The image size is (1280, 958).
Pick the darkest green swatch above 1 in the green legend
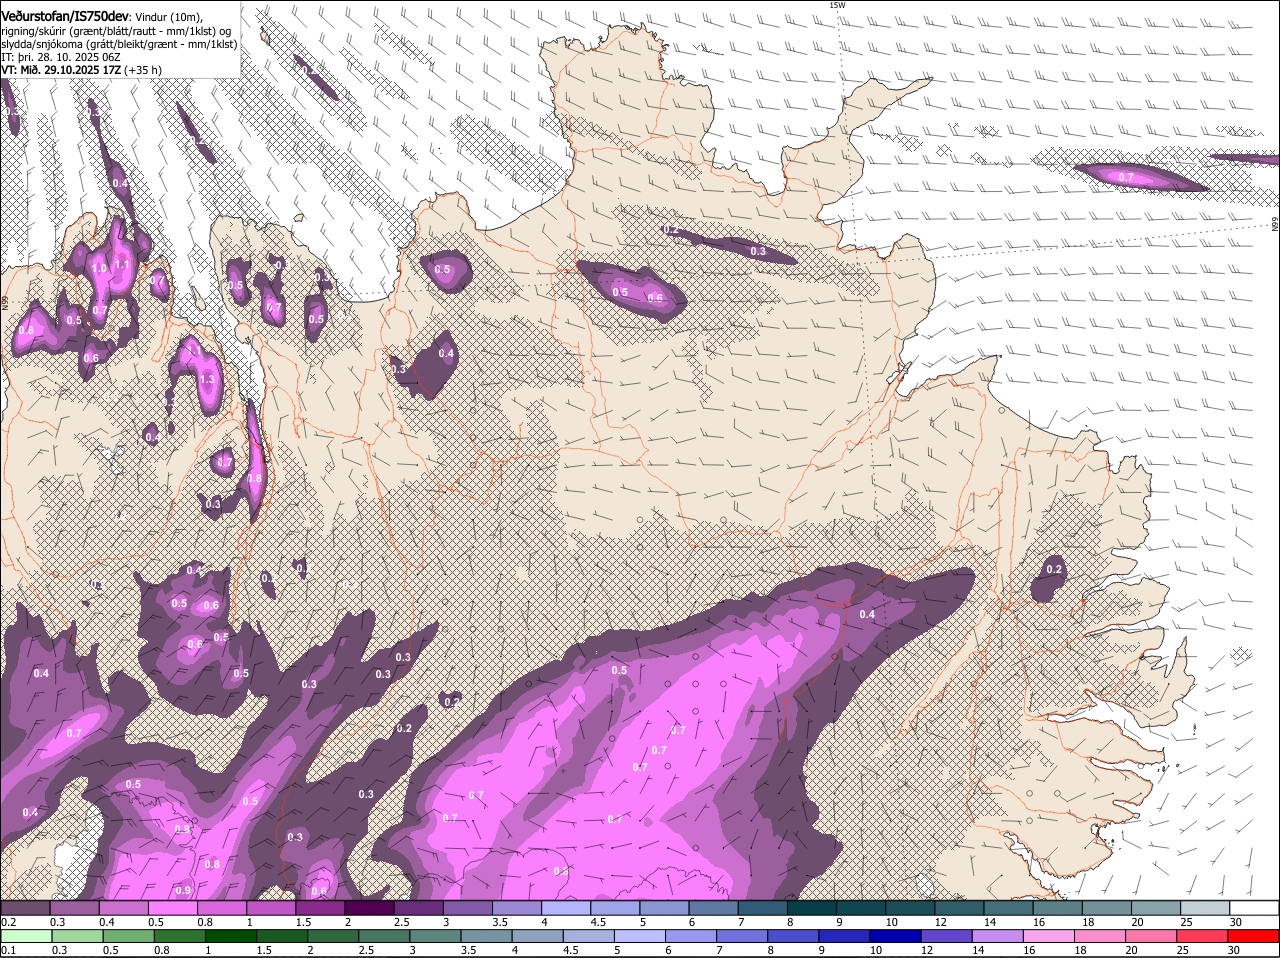[231, 937]
